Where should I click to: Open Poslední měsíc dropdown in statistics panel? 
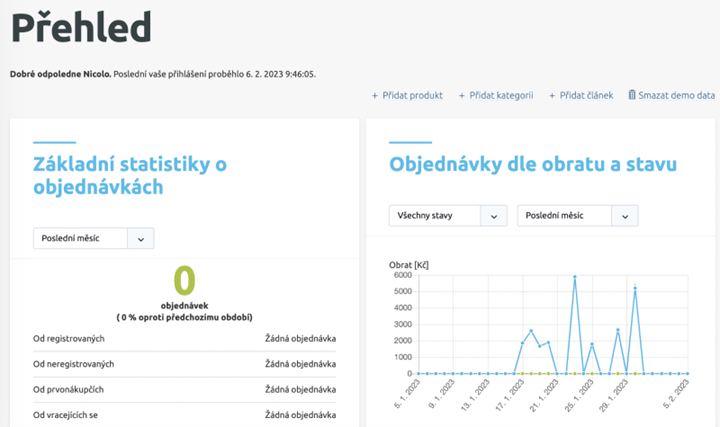tap(94, 238)
